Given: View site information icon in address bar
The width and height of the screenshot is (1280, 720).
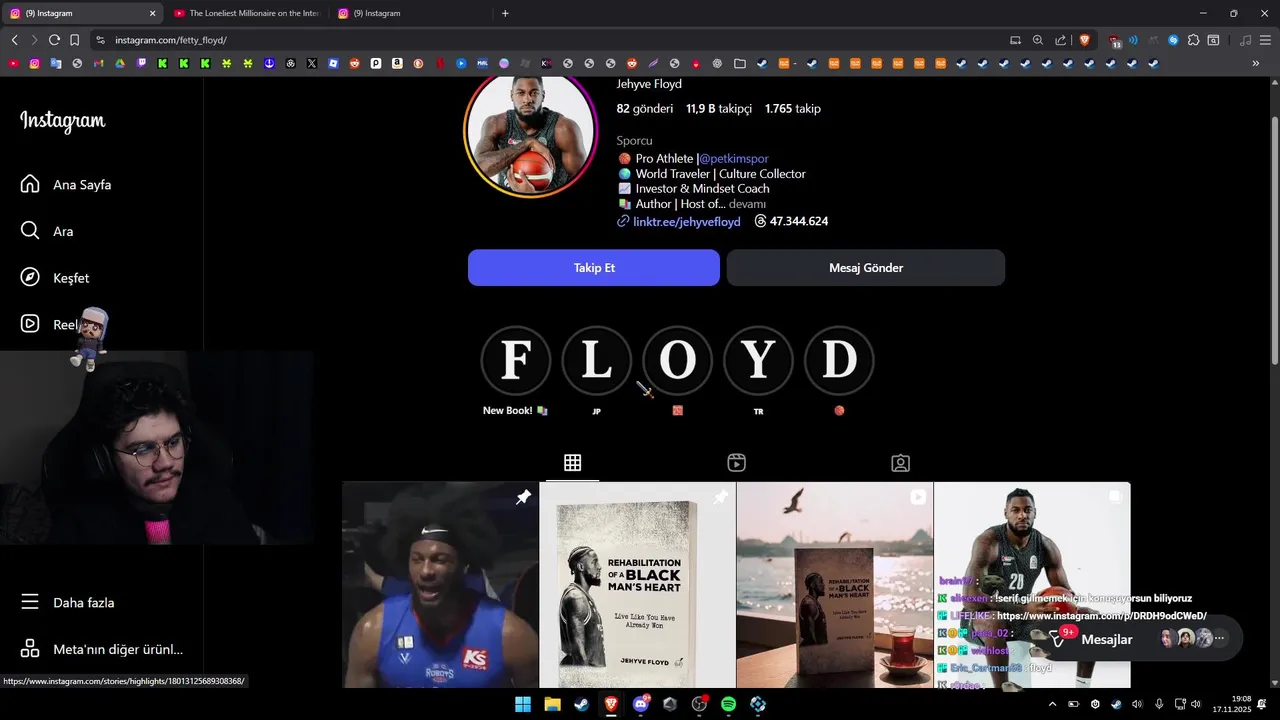Looking at the screenshot, I should (x=100, y=40).
